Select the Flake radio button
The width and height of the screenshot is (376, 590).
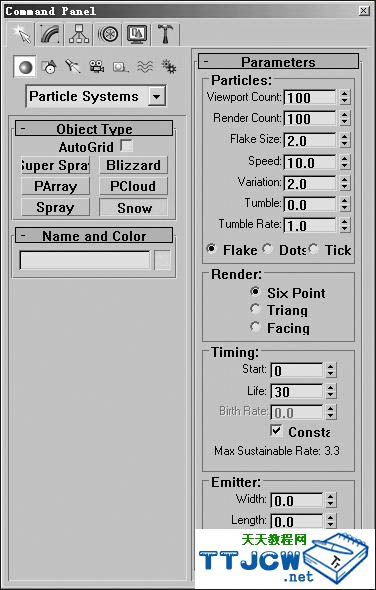pyautogui.click(x=211, y=249)
